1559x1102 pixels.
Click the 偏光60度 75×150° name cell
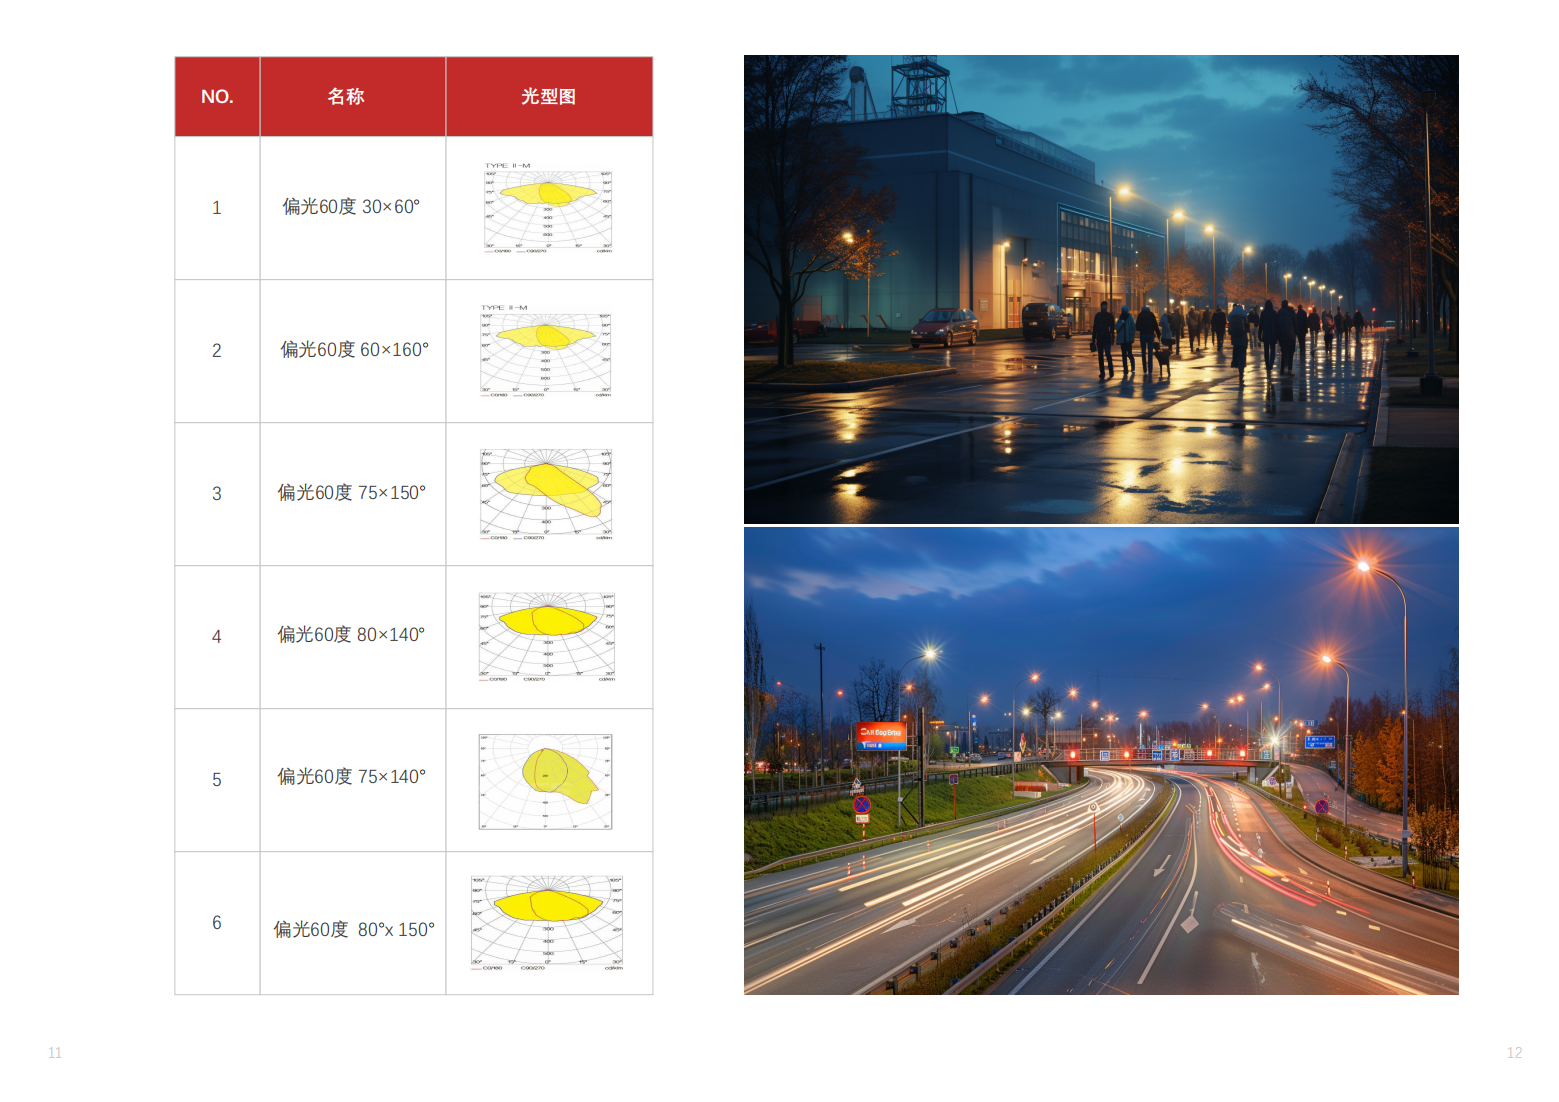351,493
